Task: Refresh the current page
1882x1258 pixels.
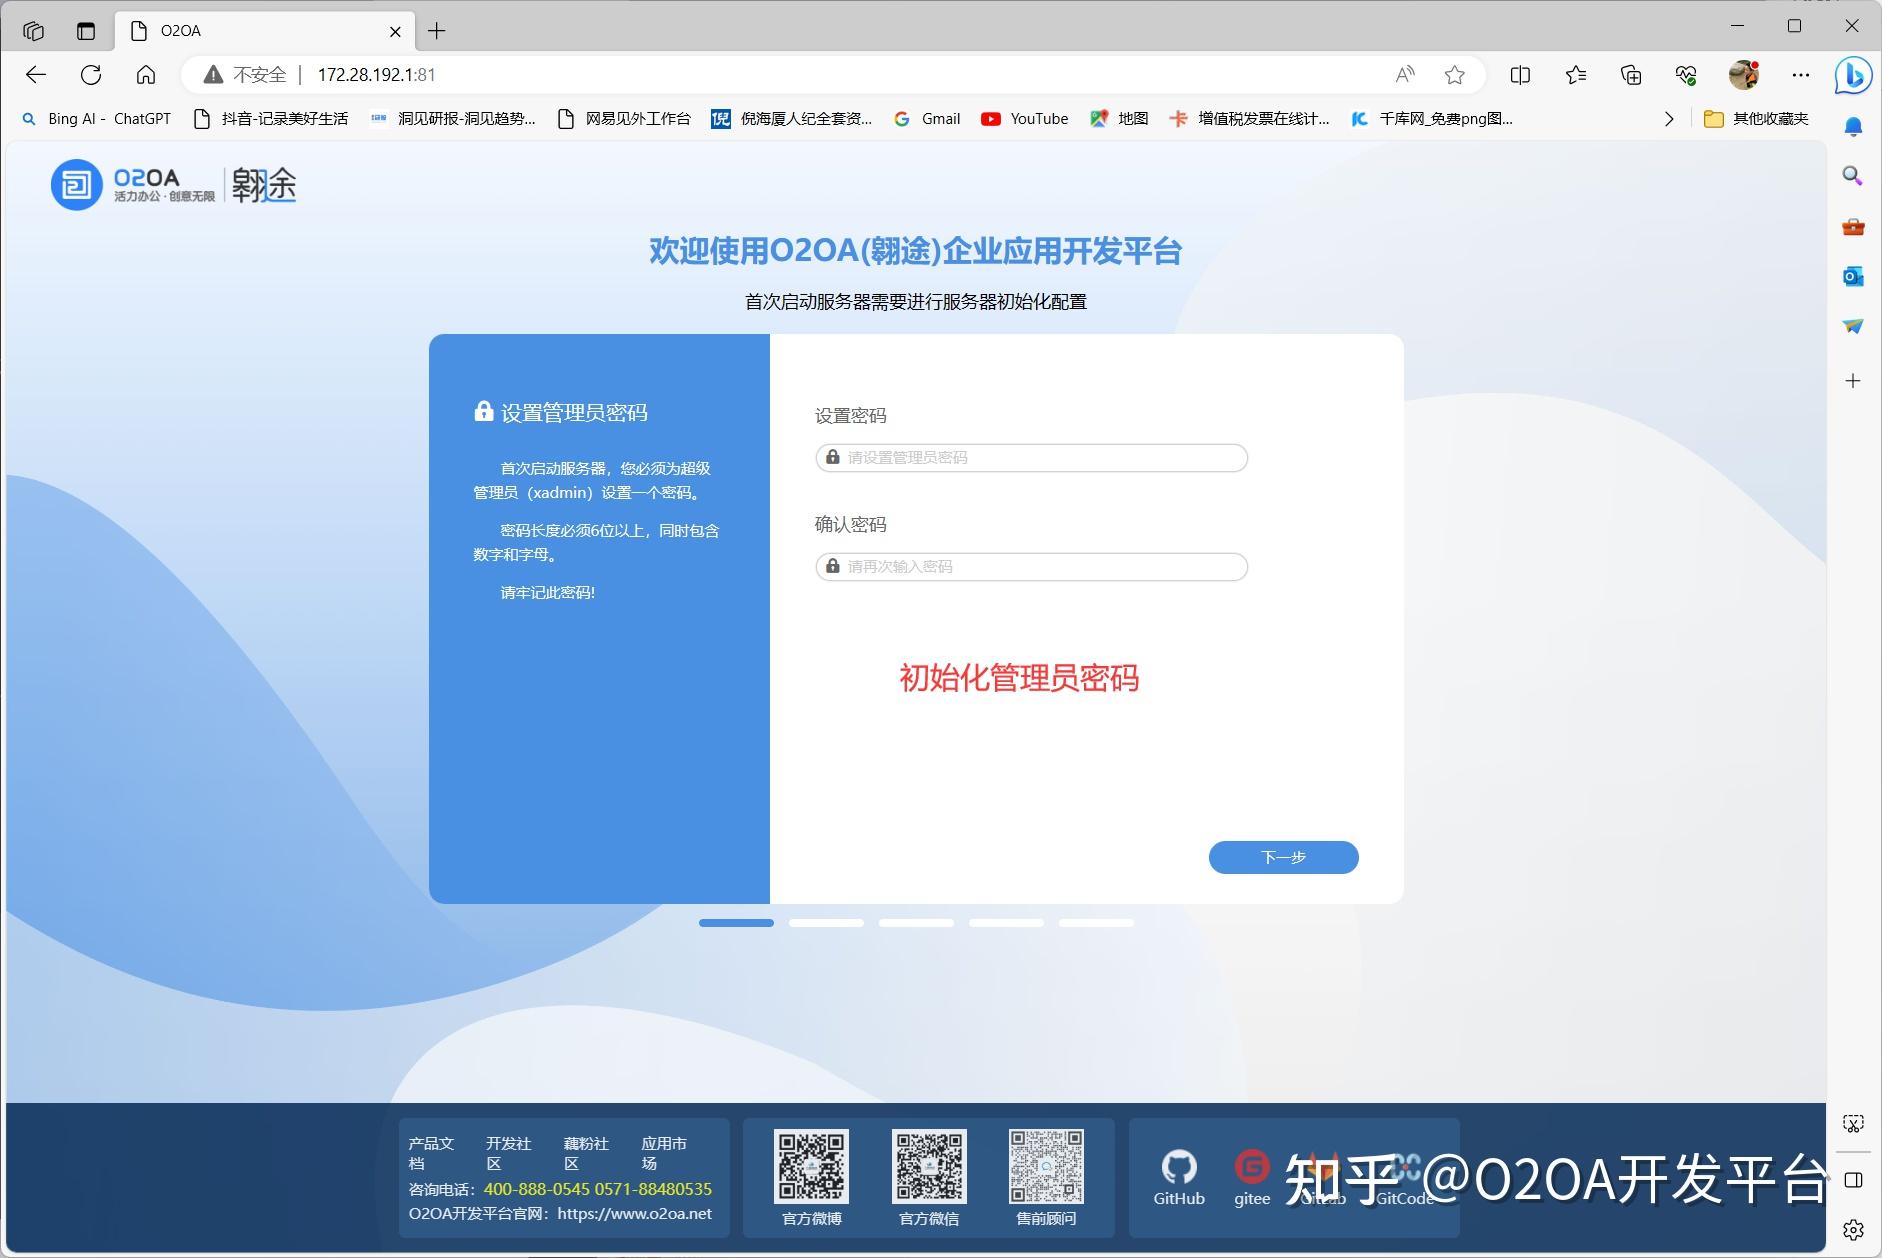Action: (x=90, y=74)
